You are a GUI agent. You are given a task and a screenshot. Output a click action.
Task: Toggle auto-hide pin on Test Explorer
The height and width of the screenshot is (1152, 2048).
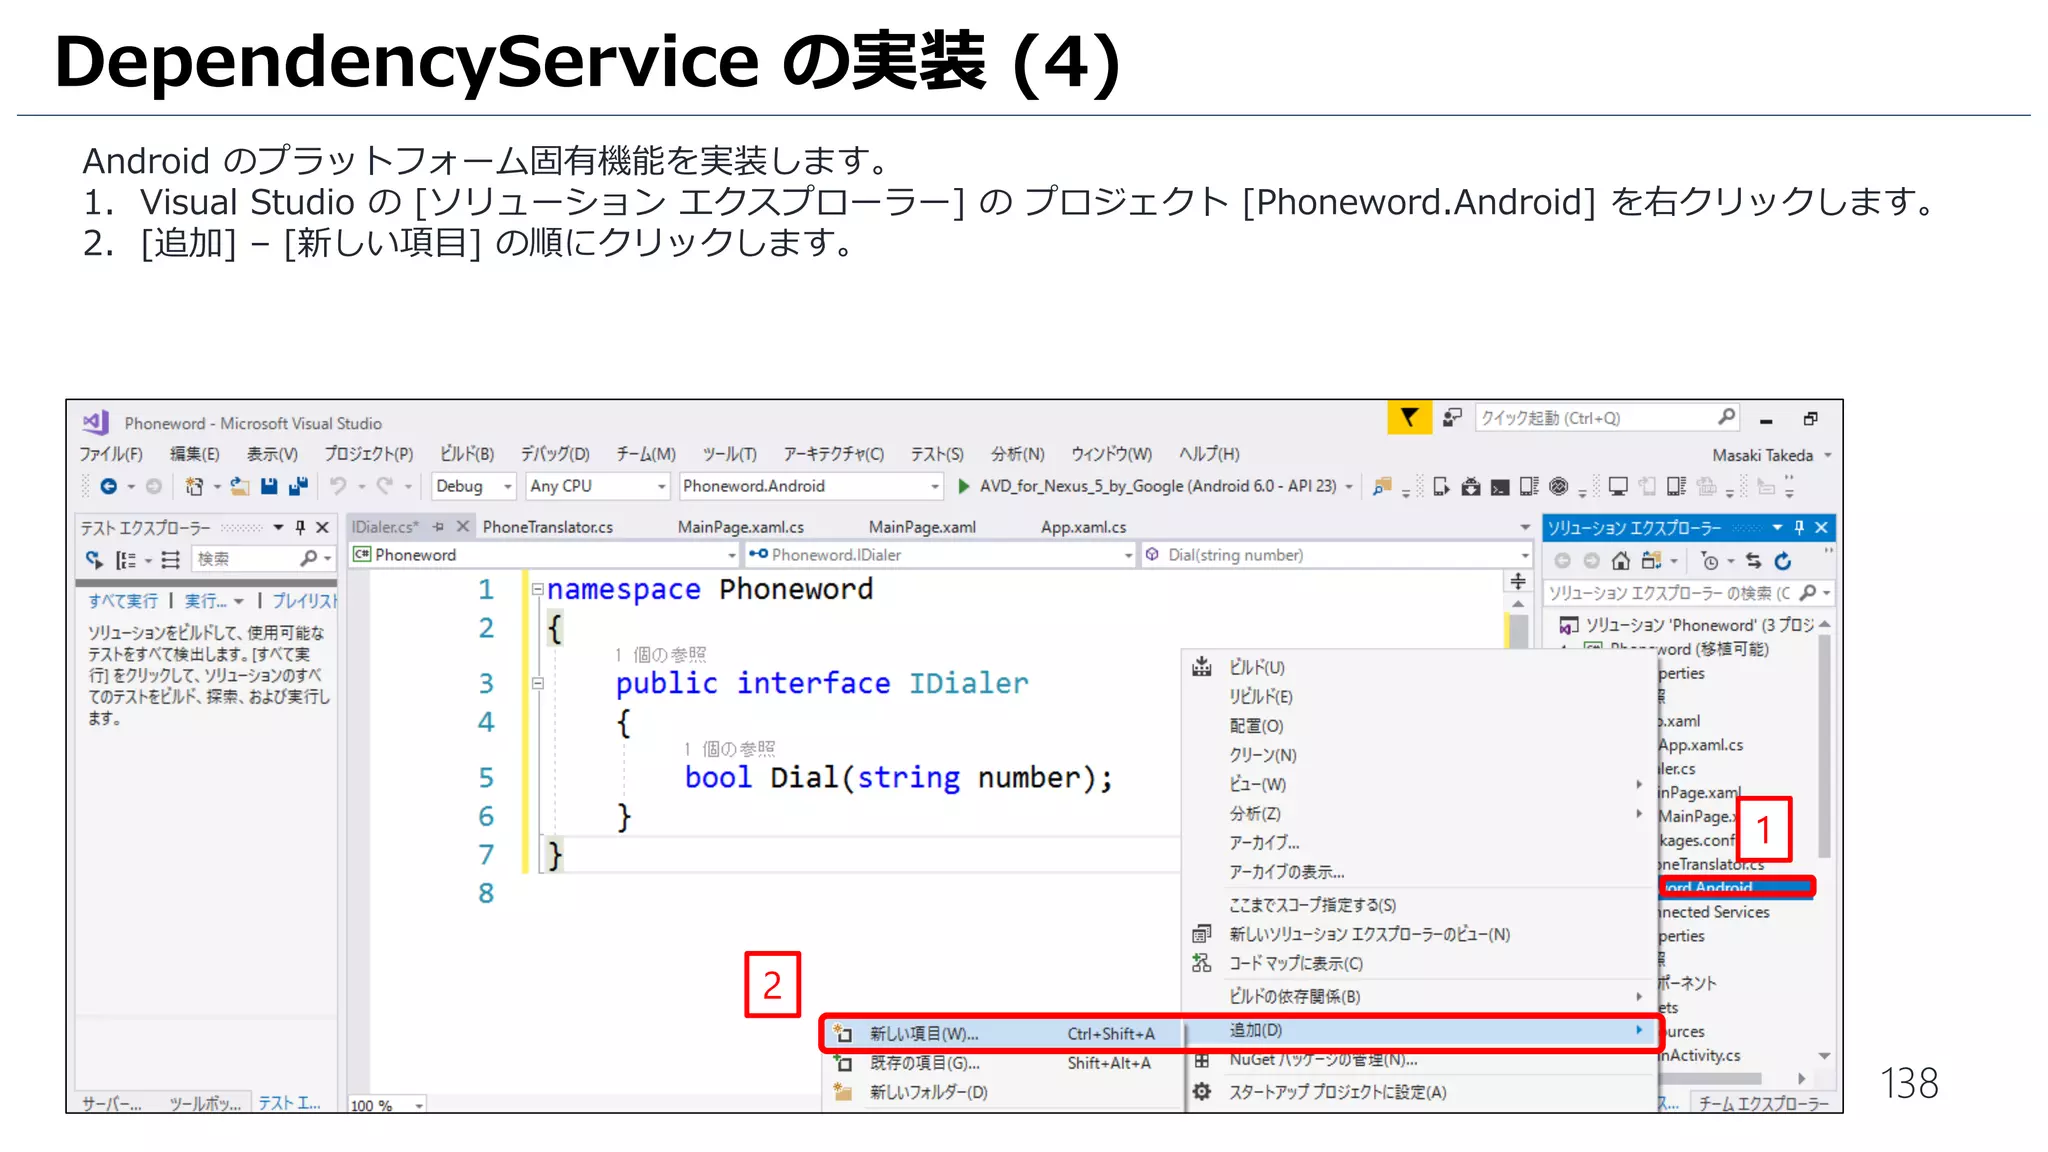[300, 527]
